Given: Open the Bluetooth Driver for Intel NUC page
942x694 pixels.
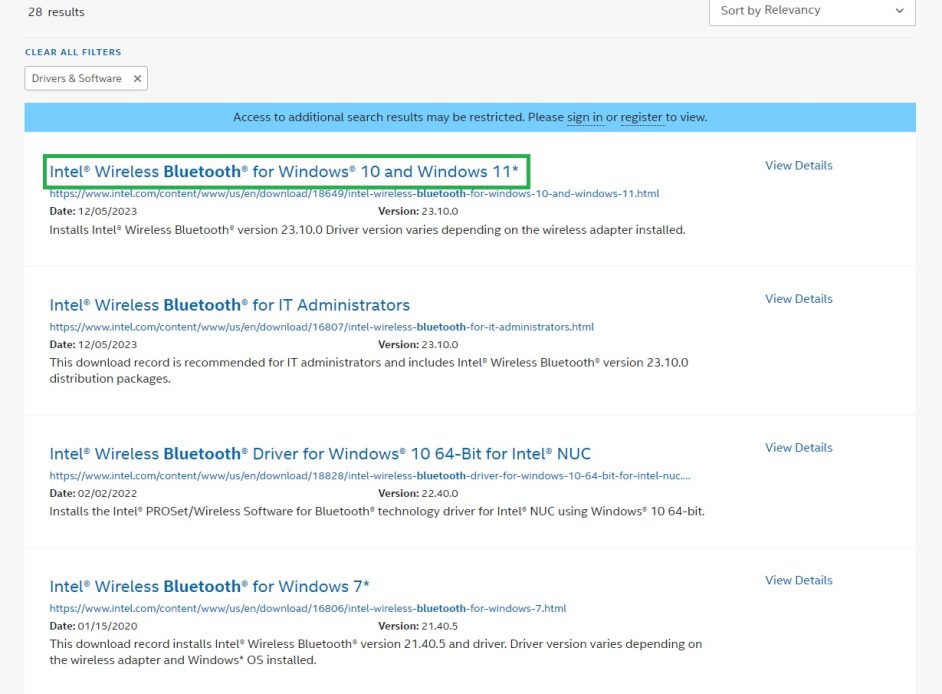Looking at the screenshot, I should point(320,454).
